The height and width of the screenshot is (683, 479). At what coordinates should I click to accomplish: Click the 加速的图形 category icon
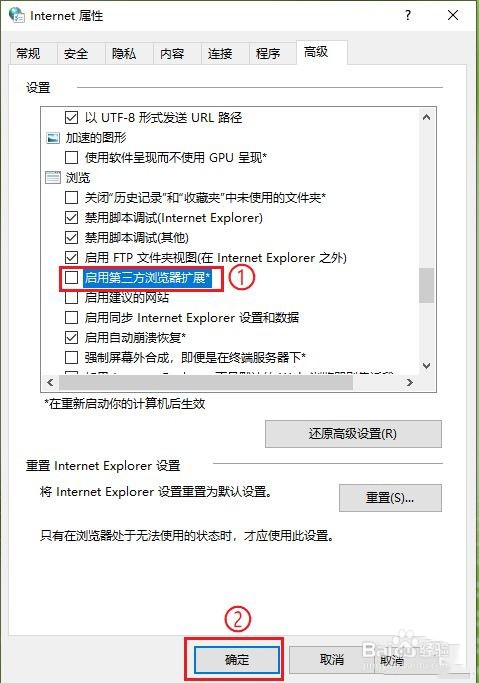pyautogui.click(x=53, y=138)
